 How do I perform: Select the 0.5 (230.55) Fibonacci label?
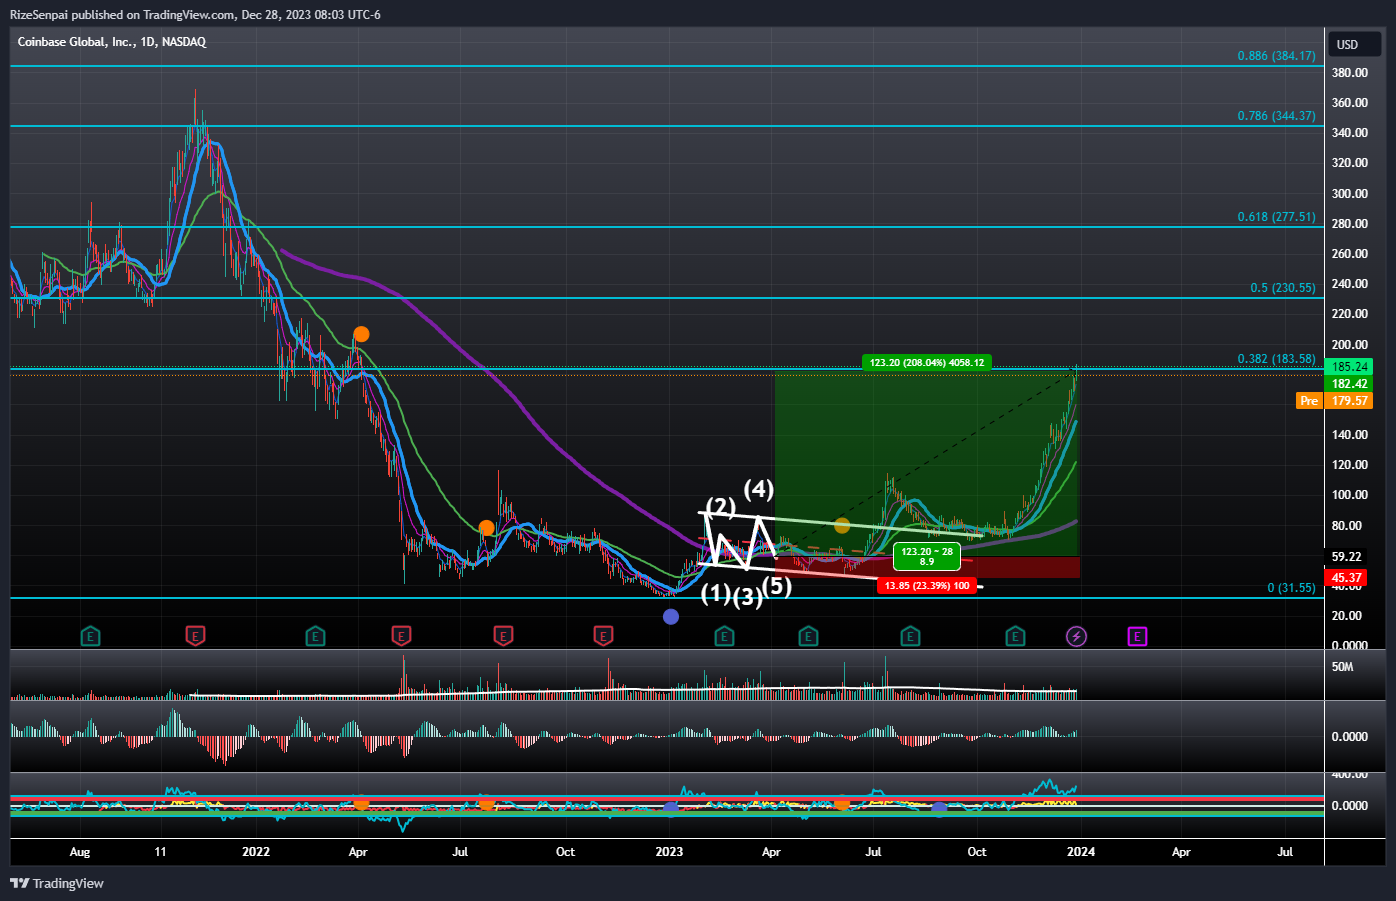click(1283, 288)
